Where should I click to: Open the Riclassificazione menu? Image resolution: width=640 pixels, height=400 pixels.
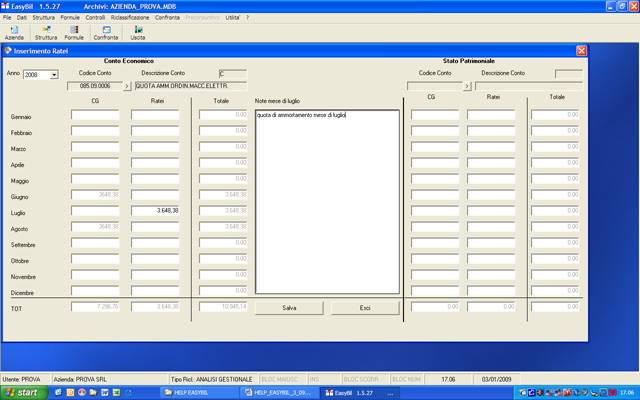pyautogui.click(x=130, y=18)
